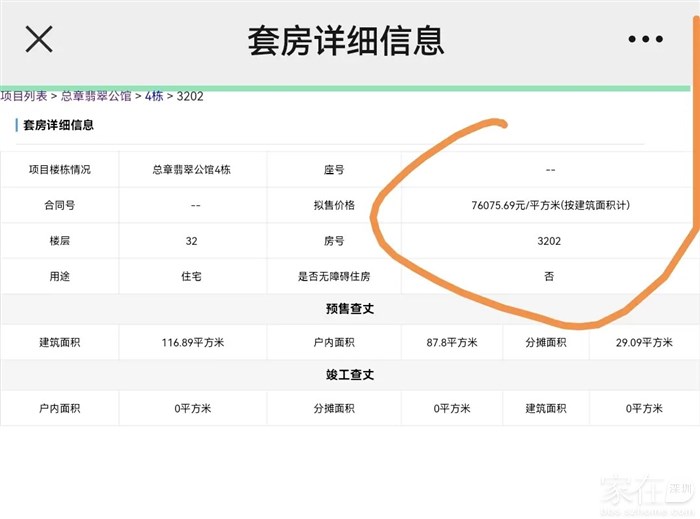Screen dimensions: 700x519
Task: Open the three-dot more options menu
Action: 645,40
